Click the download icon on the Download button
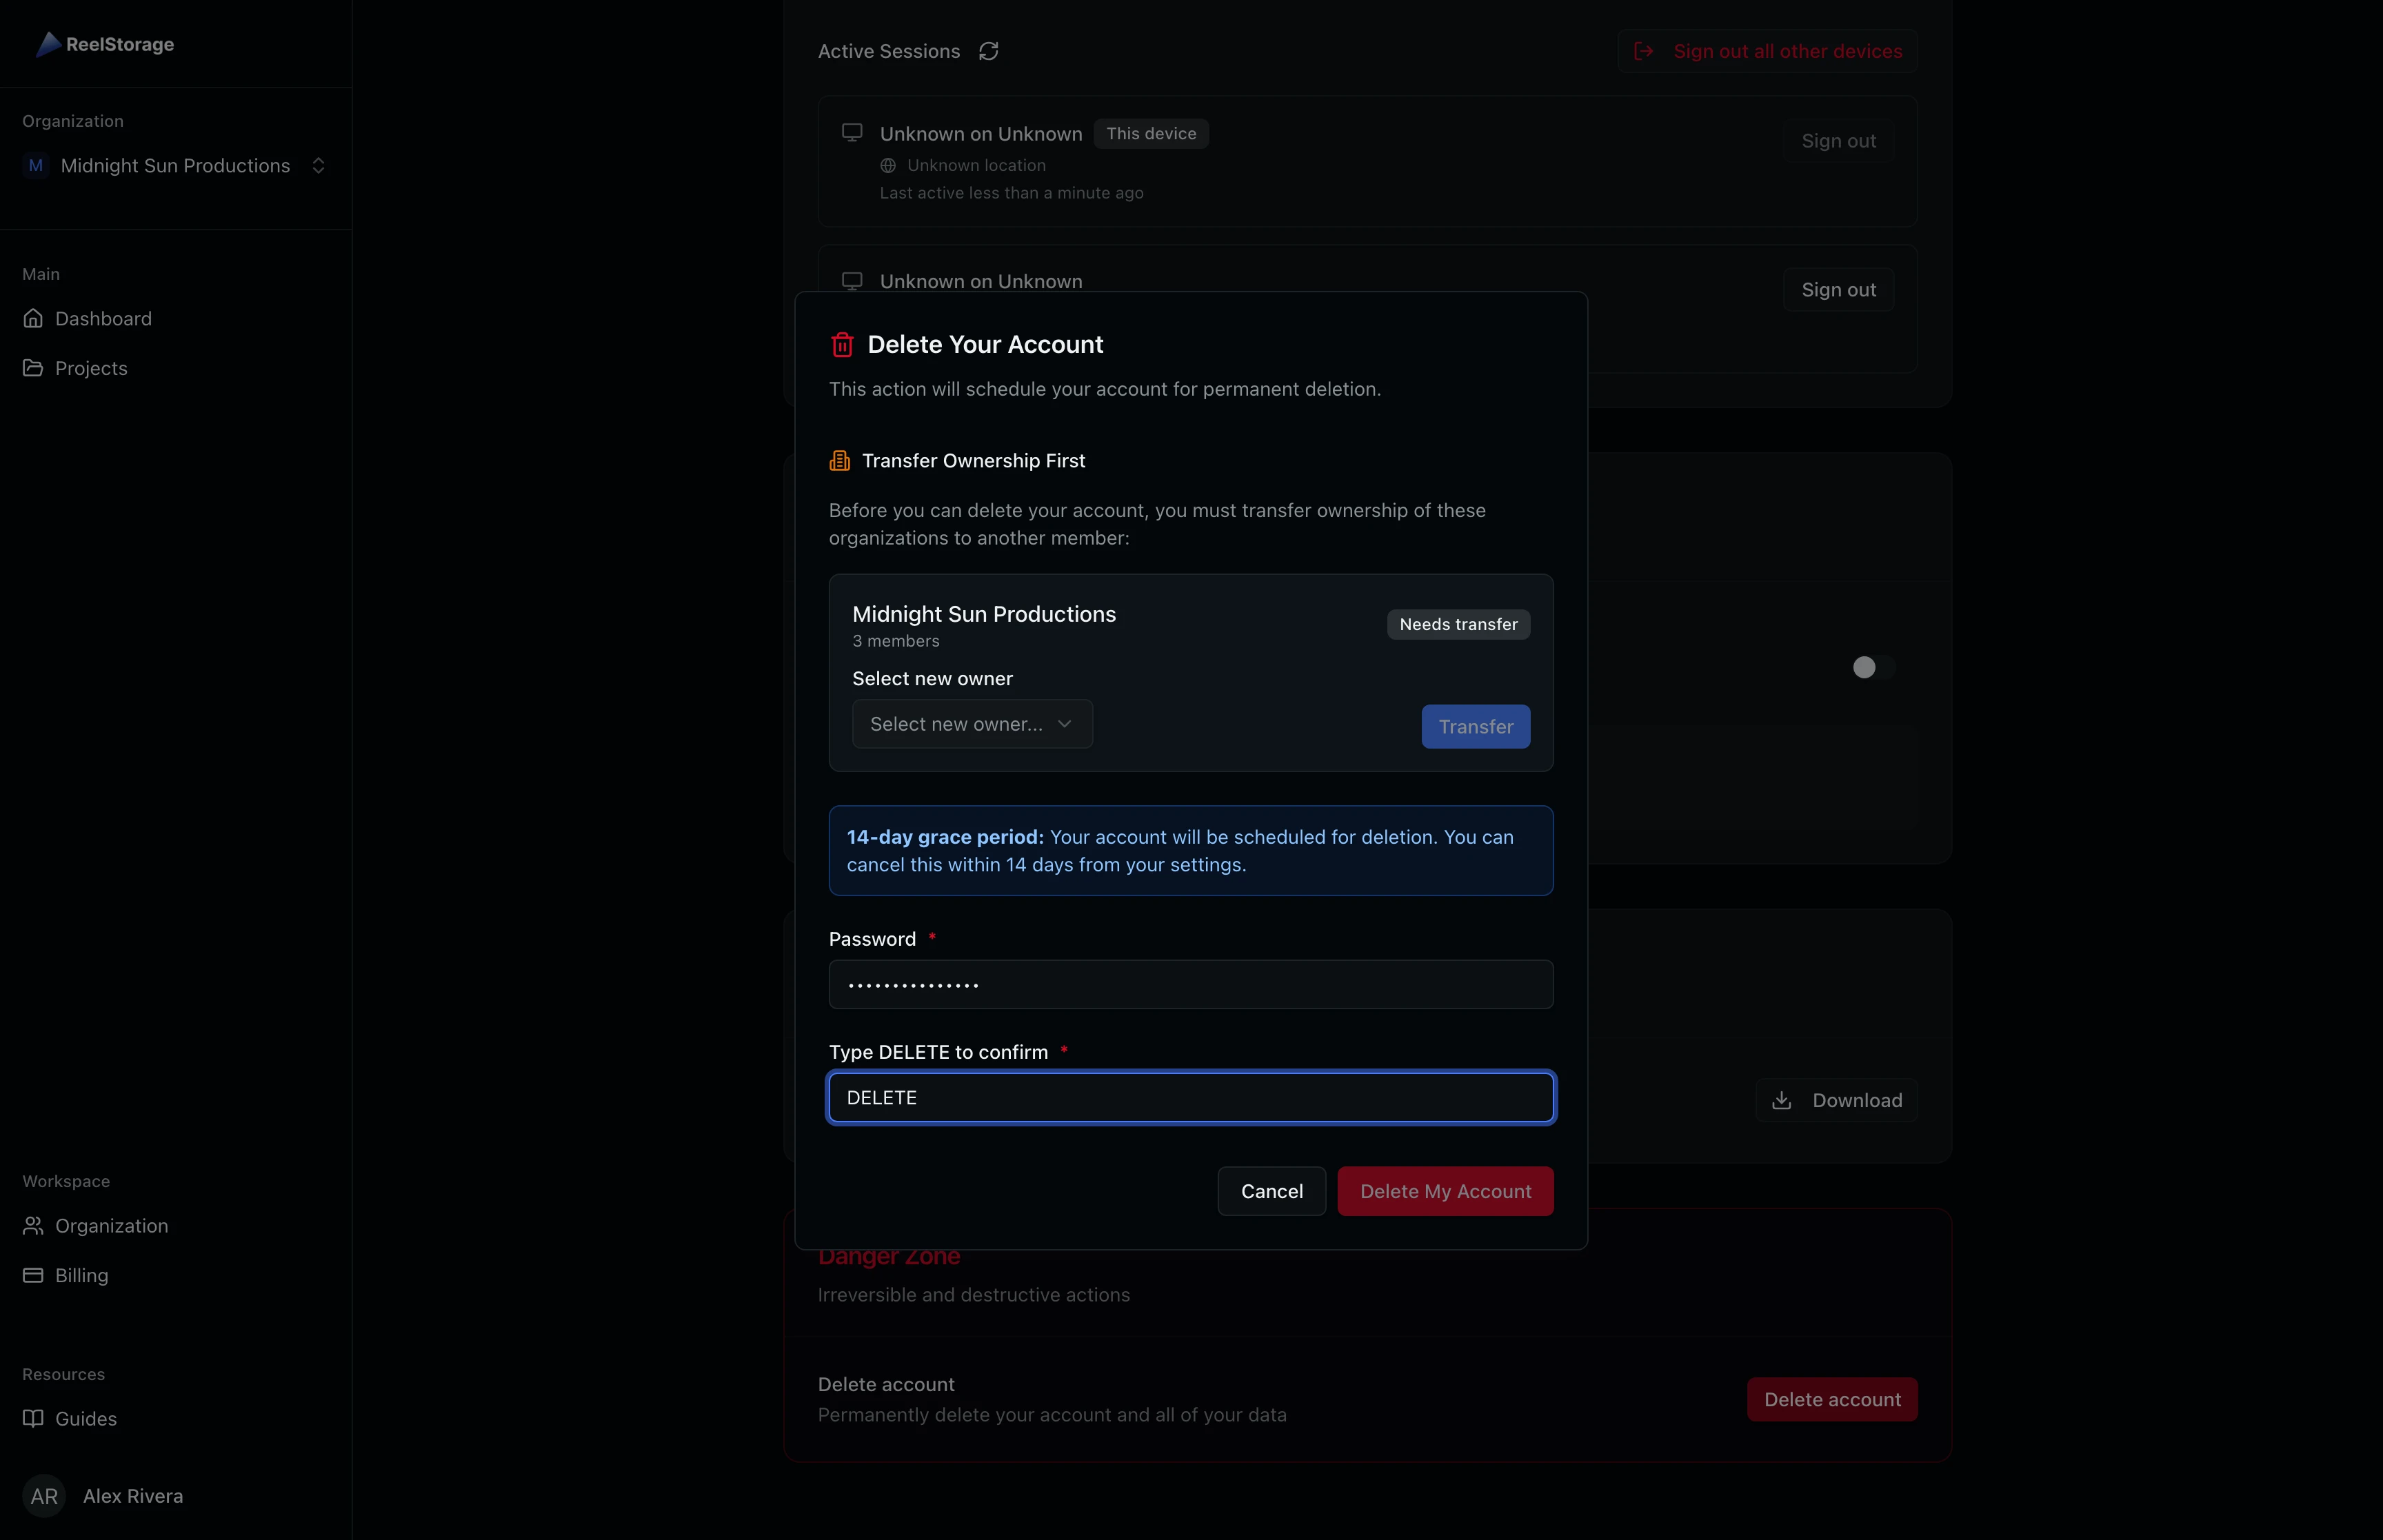This screenshot has height=1540, width=2383. [1783, 1100]
